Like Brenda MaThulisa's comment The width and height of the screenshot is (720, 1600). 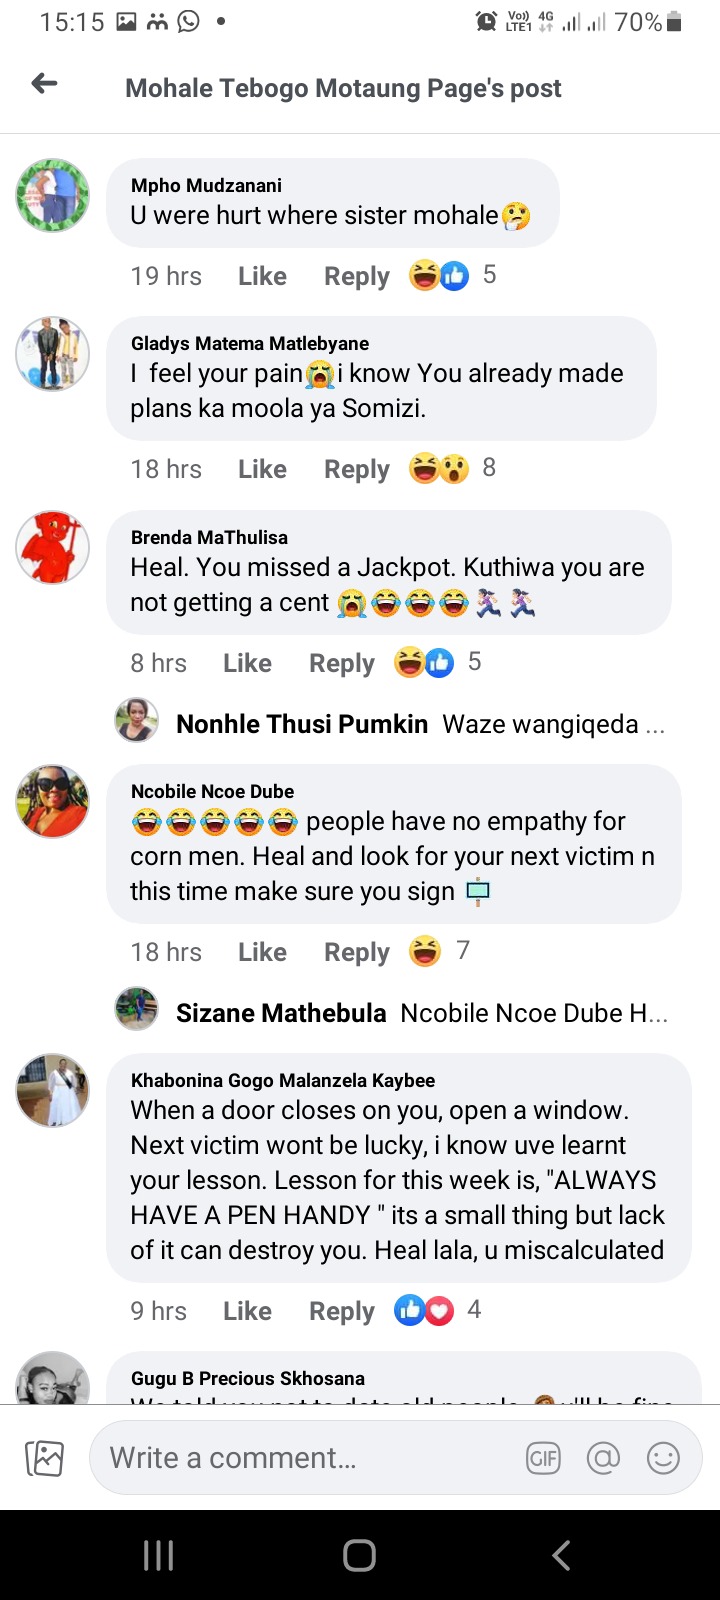pos(247,663)
